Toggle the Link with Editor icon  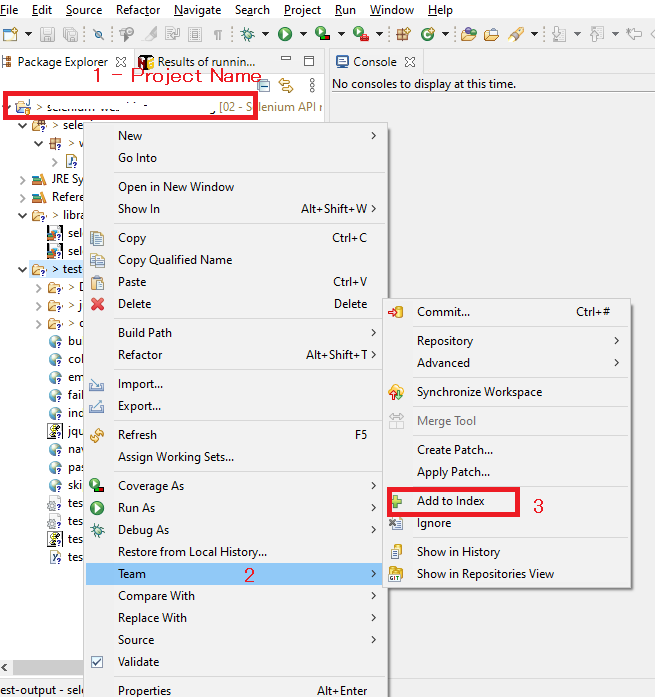click(286, 85)
